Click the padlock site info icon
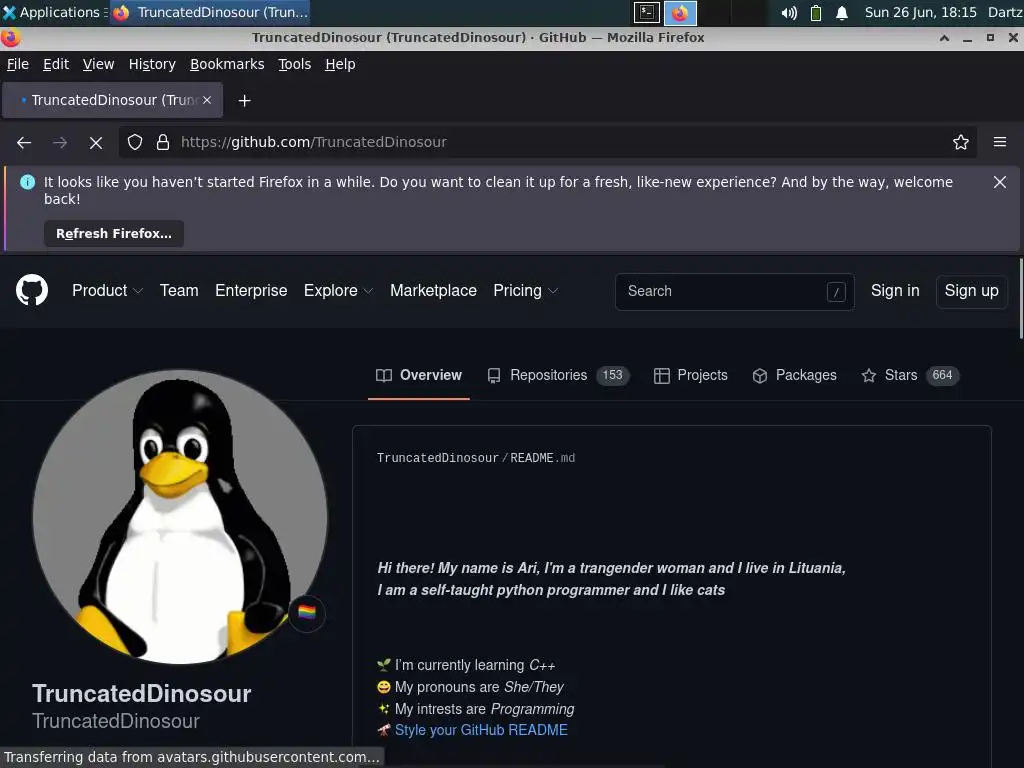Viewport: 1024px width, 768px height. [163, 142]
